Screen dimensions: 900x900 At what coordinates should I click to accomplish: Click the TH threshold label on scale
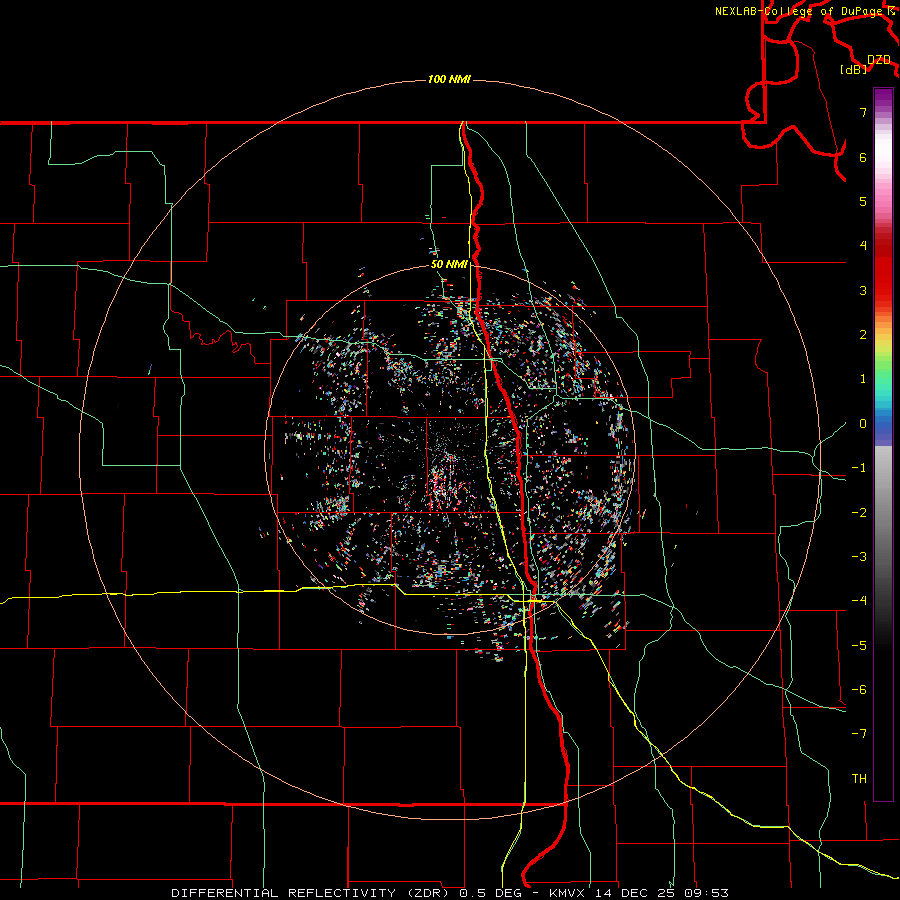pyautogui.click(x=859, y=779)
